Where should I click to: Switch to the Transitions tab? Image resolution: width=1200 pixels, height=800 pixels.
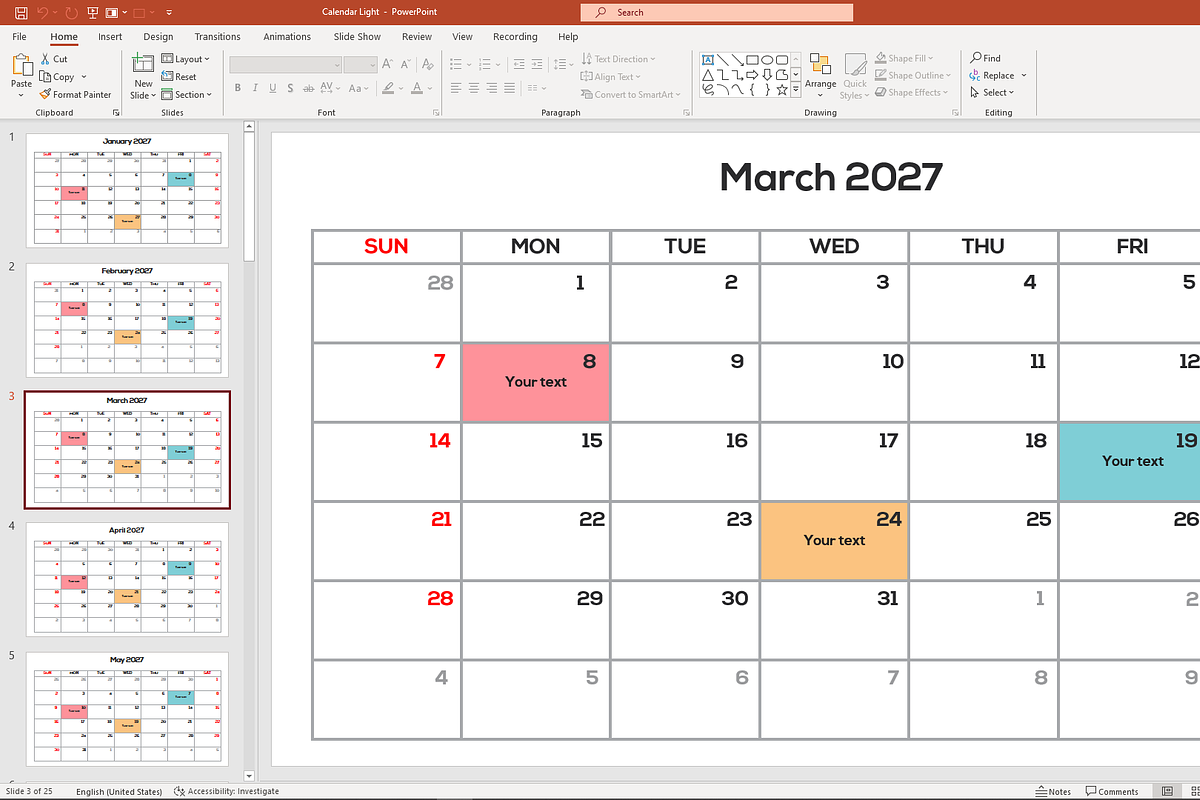tap(217, 37)
